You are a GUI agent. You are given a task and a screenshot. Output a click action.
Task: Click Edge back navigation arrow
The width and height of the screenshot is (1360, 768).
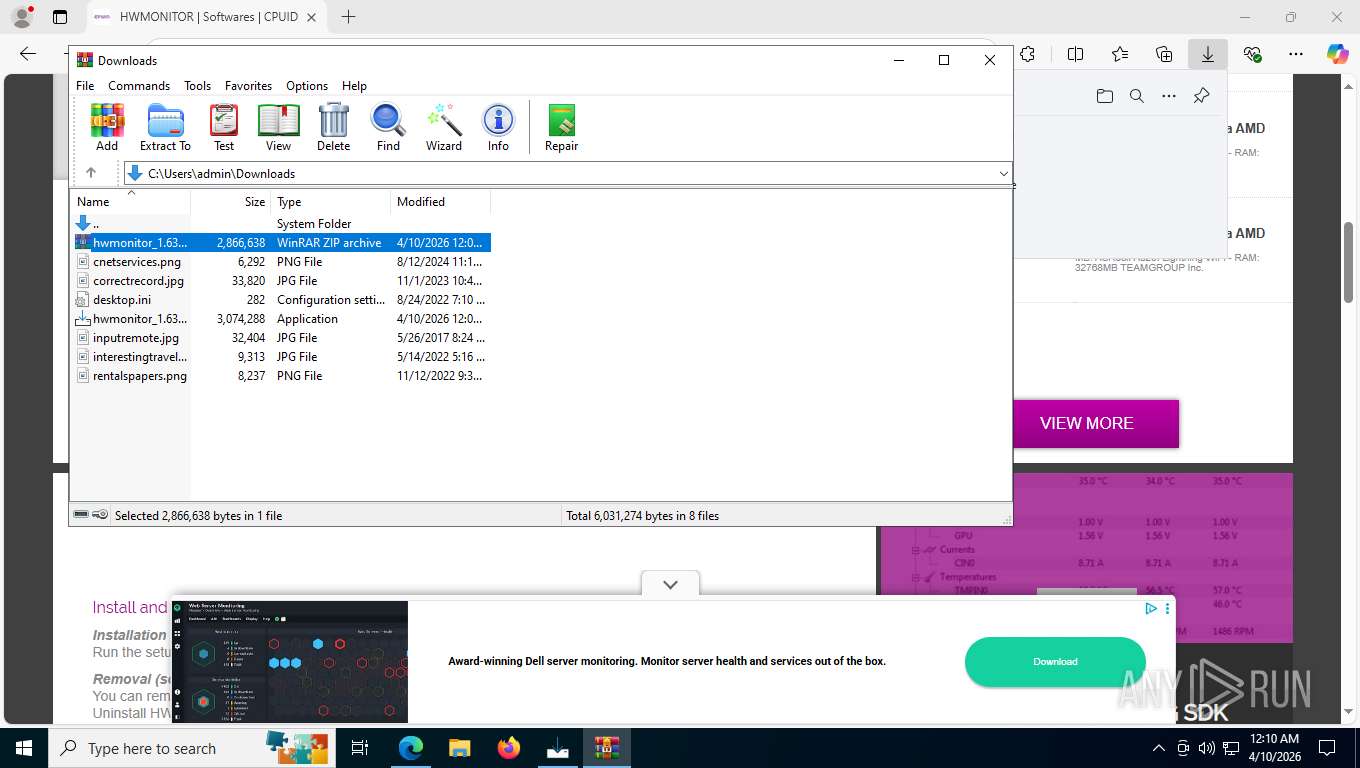(28, 54)
